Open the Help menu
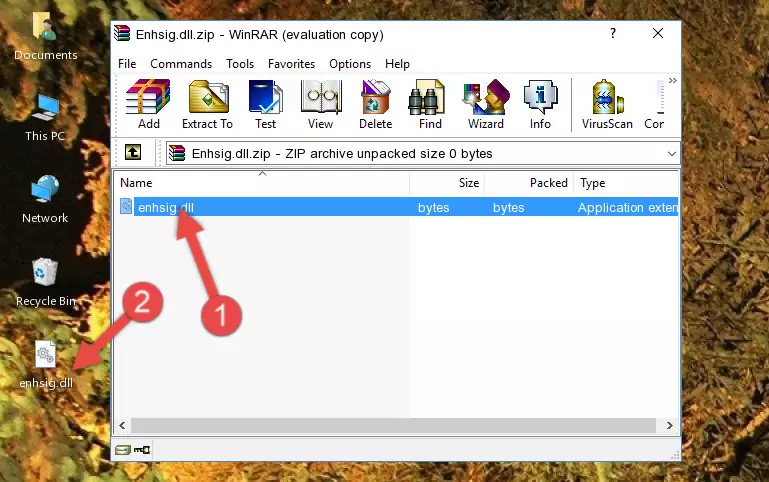The height and width of the screenshot is (482, 769). [397, 64]
